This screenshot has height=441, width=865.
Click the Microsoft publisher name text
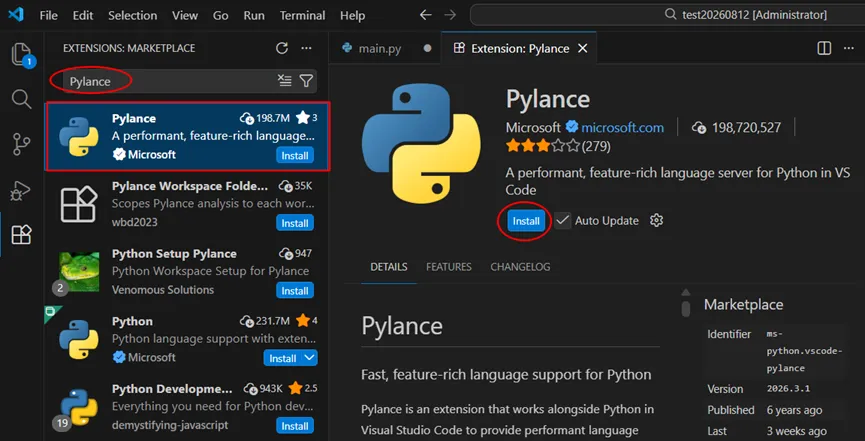(533, 127)
